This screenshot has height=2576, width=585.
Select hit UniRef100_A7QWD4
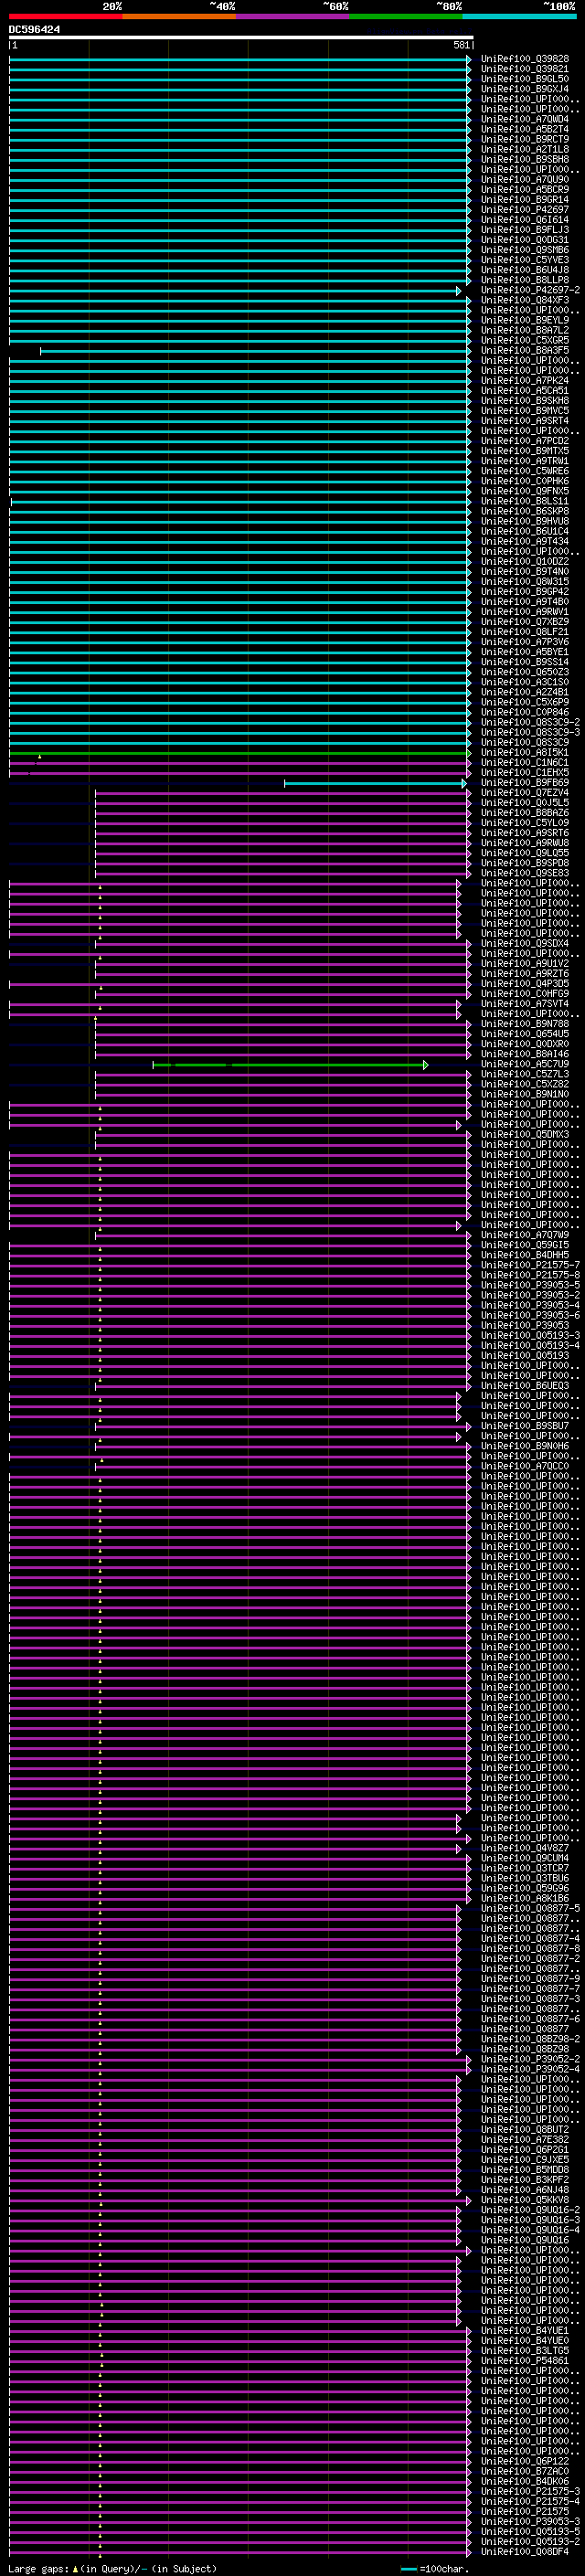(525, 119)
